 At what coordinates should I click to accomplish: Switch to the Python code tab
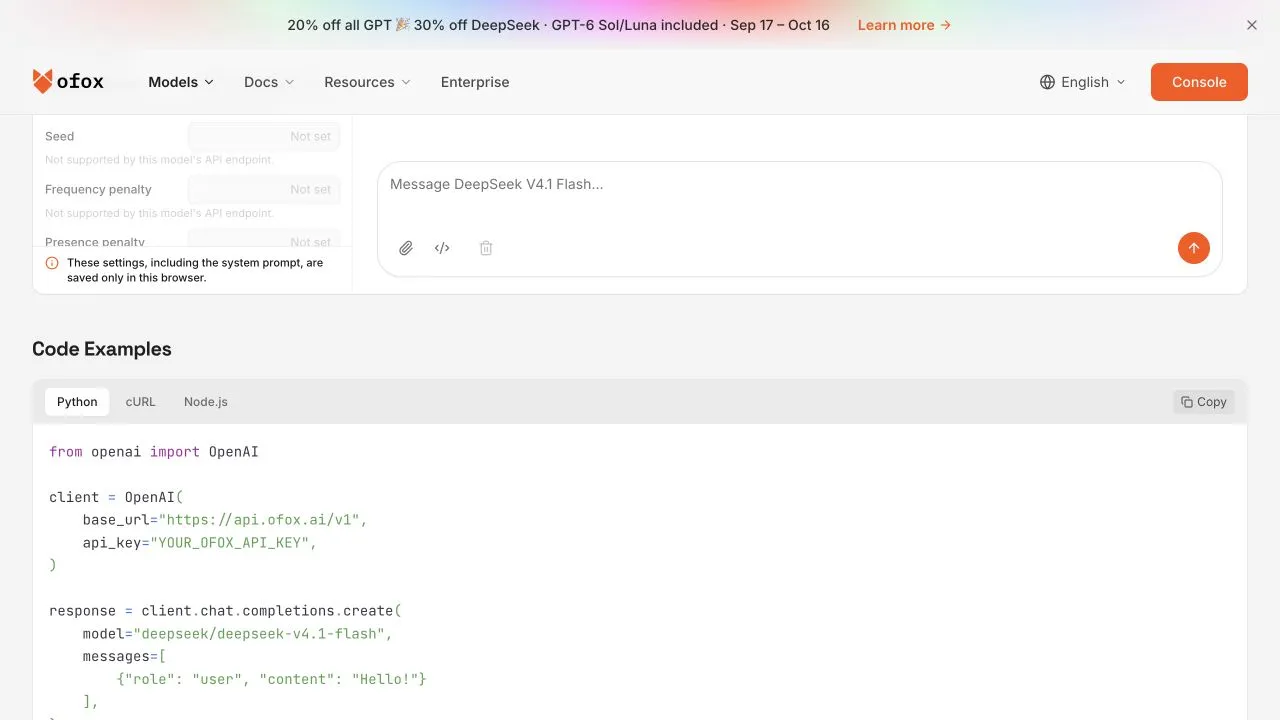[x=77, y=402]
